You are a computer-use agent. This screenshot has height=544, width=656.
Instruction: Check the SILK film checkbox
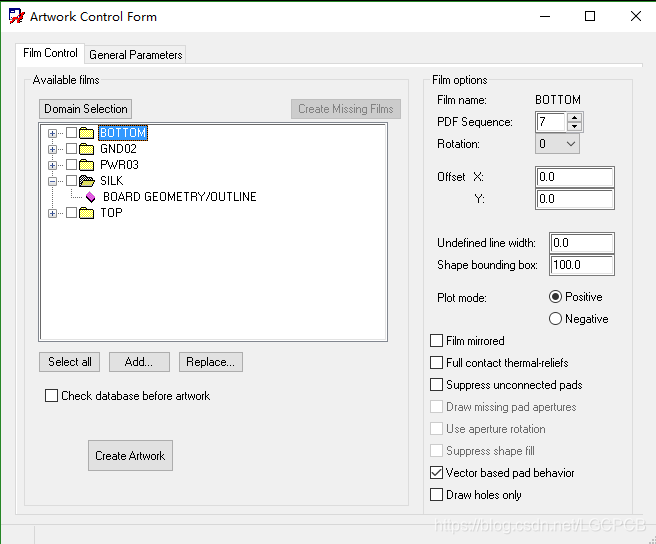click(72, 180)
